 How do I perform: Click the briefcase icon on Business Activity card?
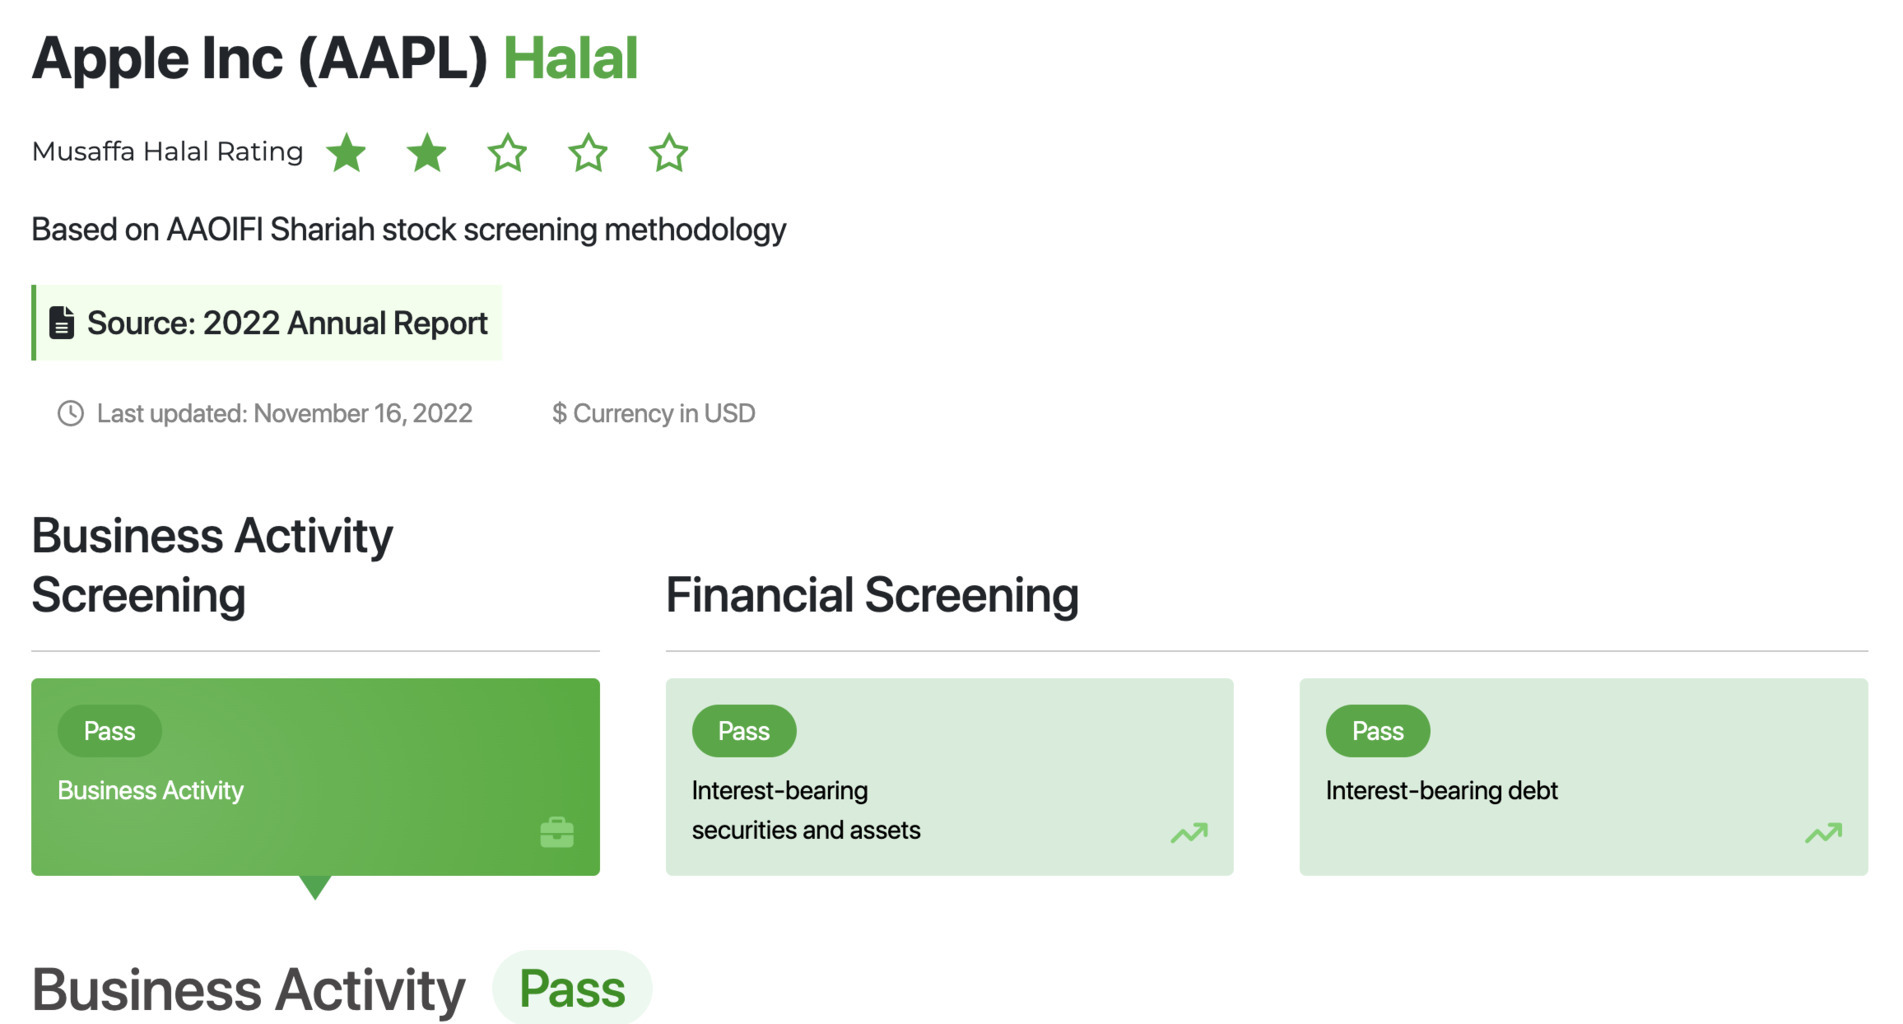(557, 831)
